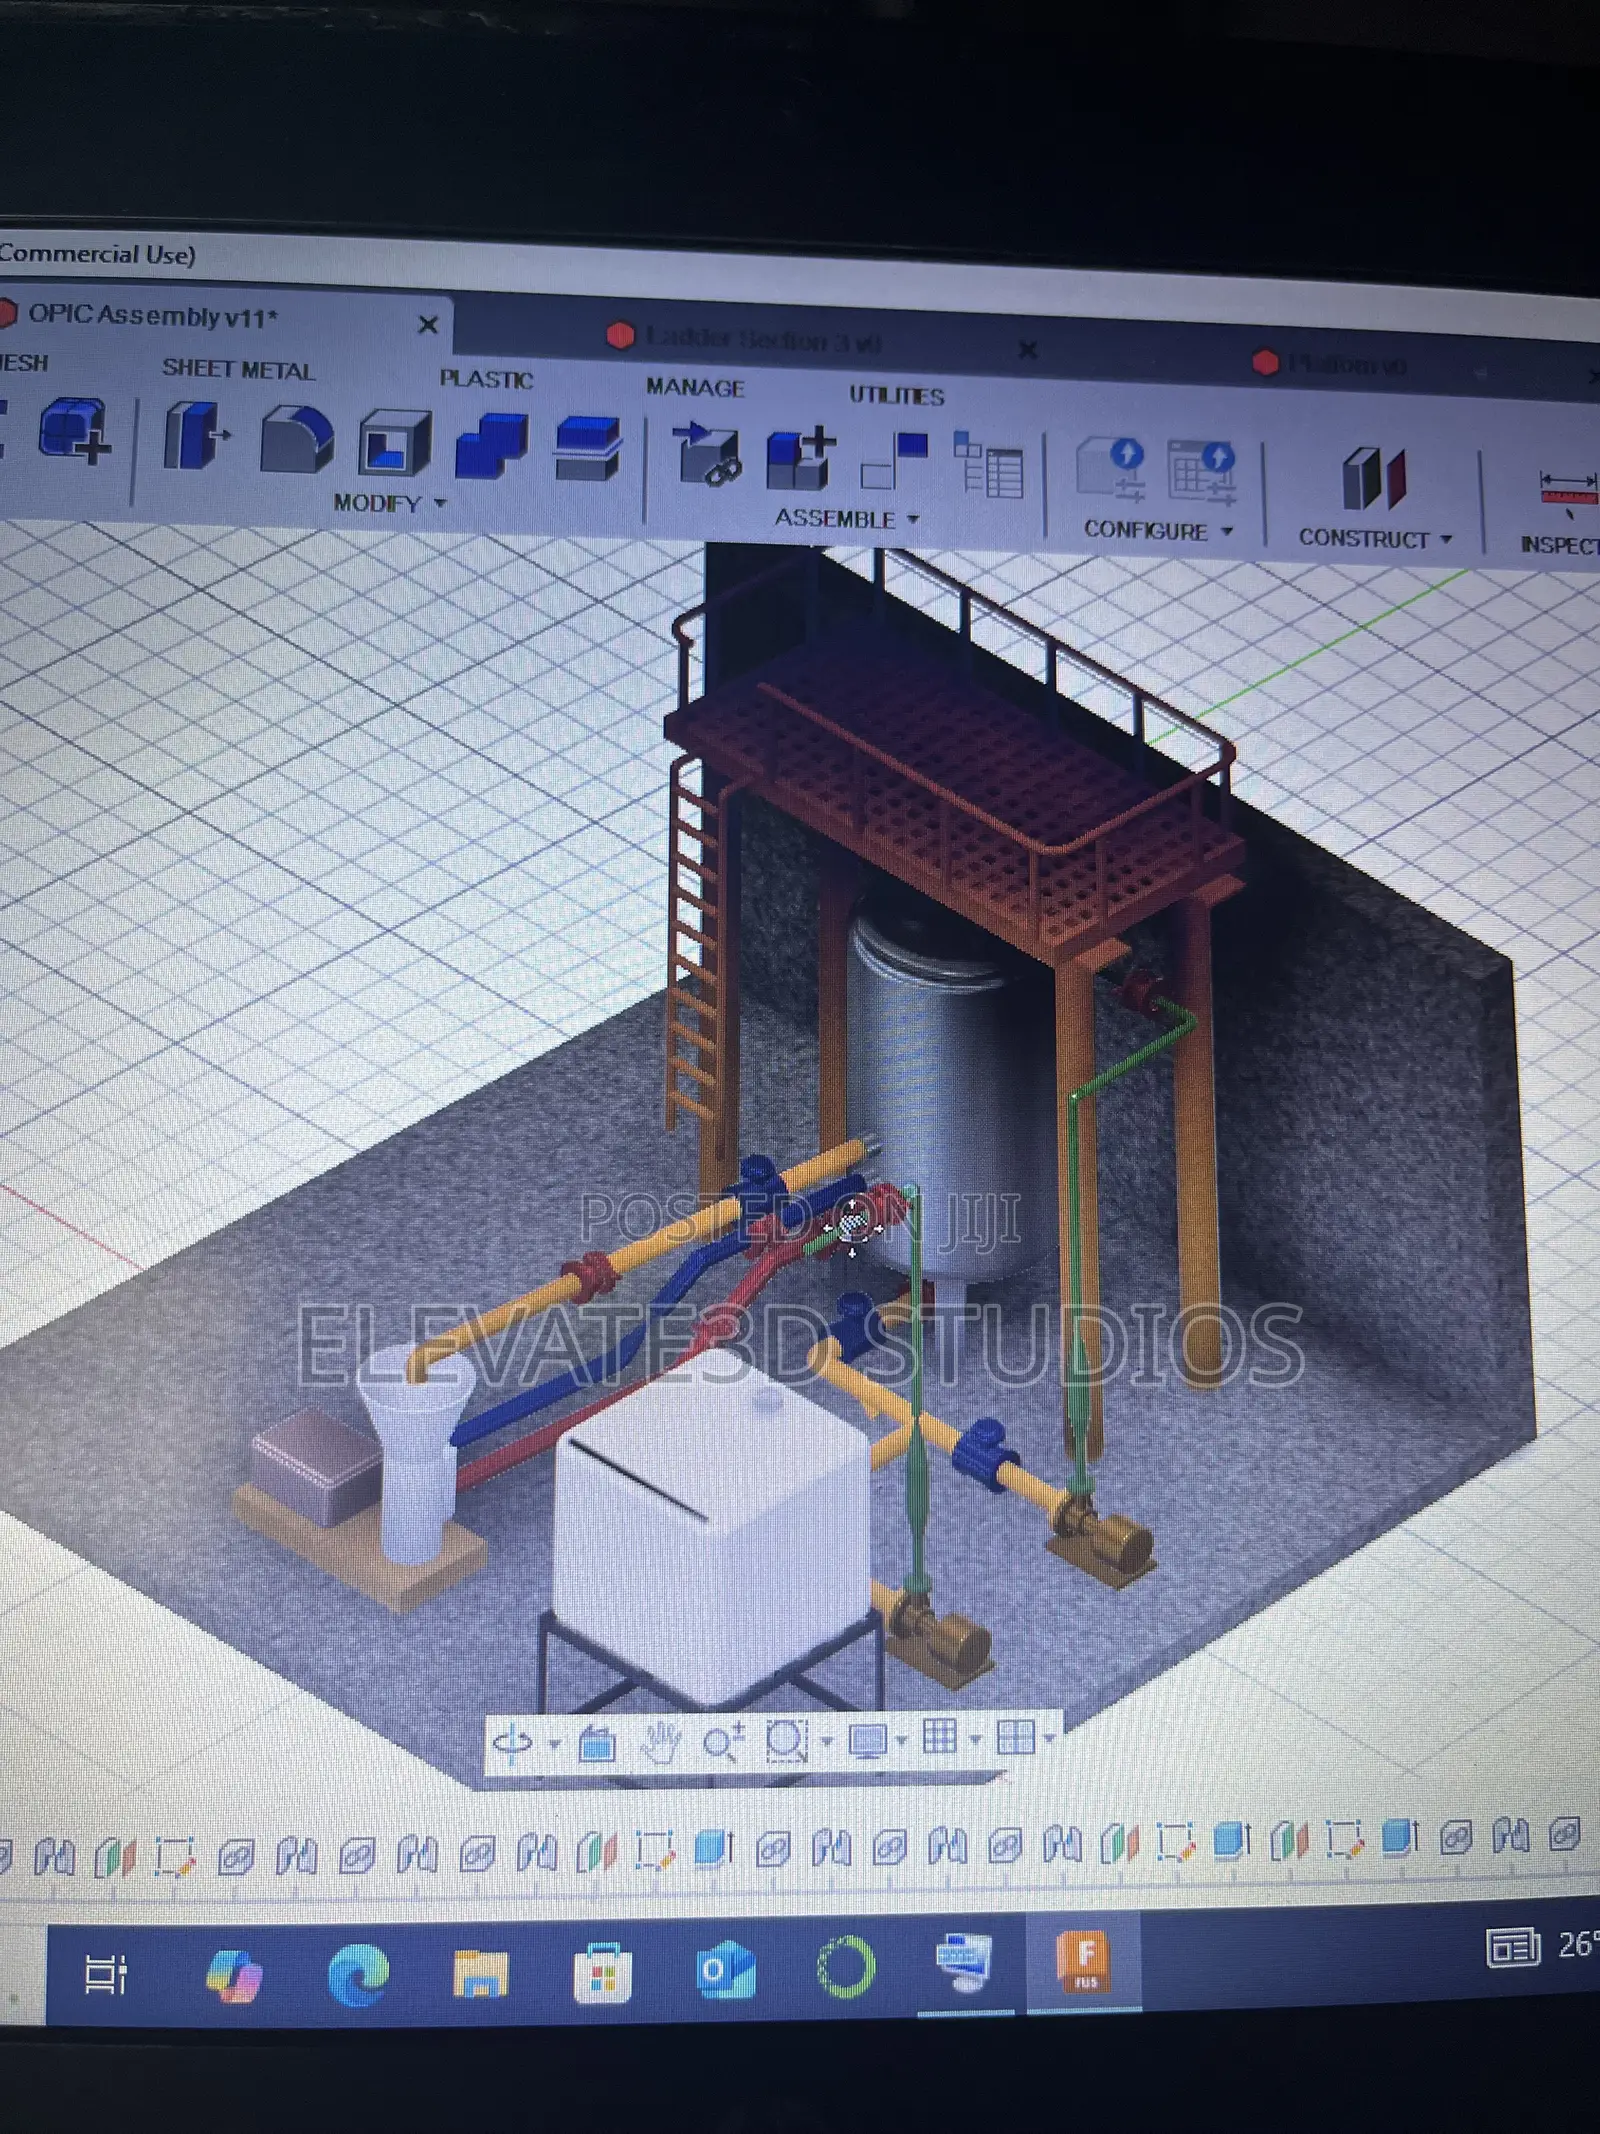Close the OPIC Assembly v11 tab

pyautogui.click(x=428, y=325)
